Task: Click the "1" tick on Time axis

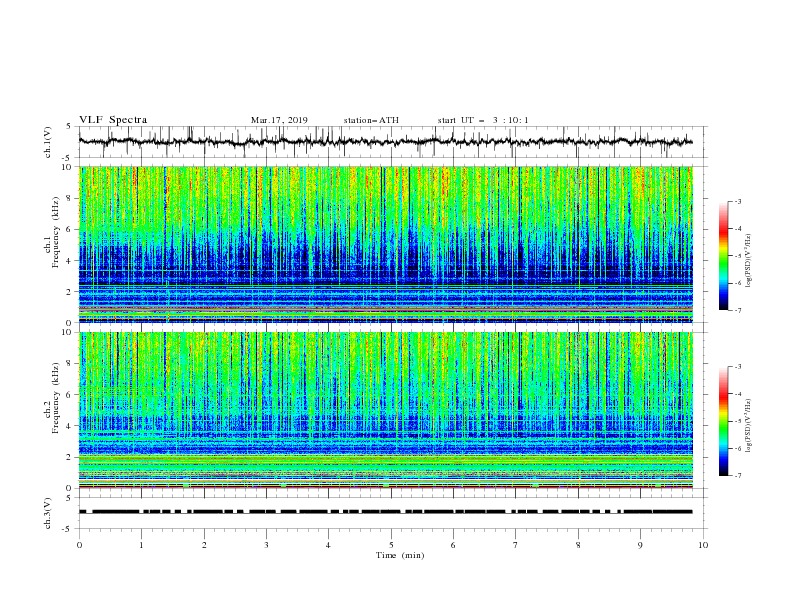Action: point(141,545)
